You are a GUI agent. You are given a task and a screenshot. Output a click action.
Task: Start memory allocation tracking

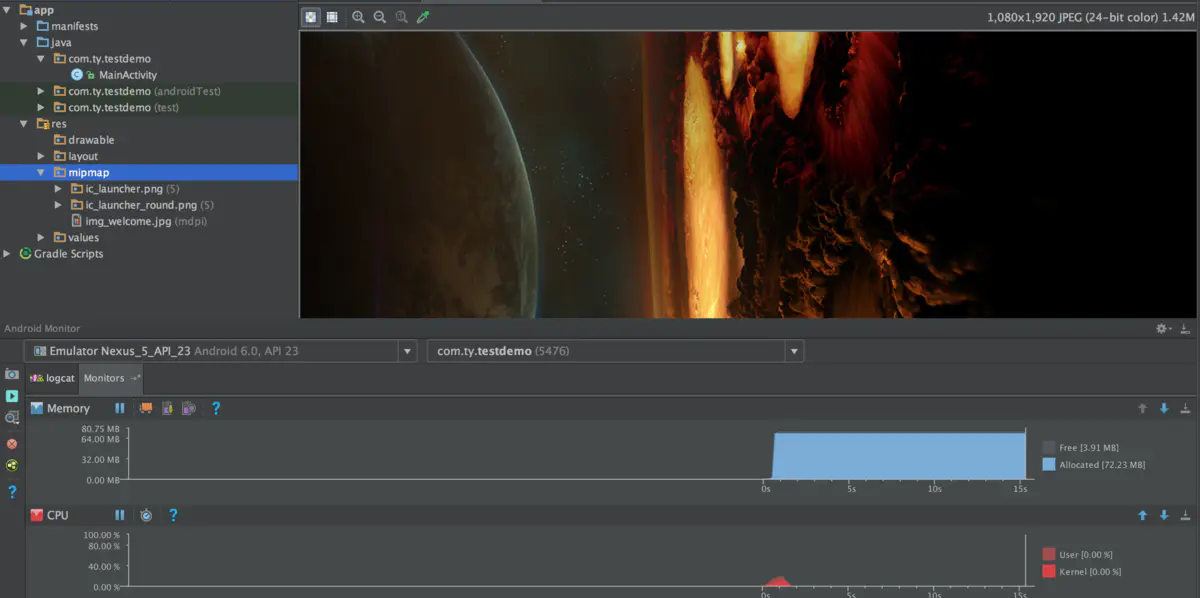pyautogui.click(x=188, y=408)
